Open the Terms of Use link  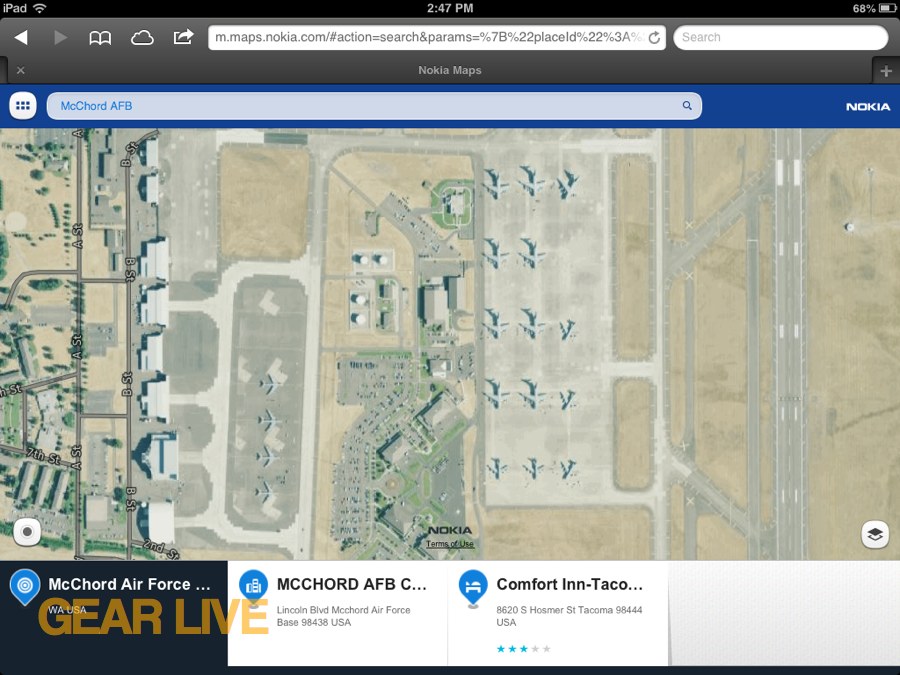(x=449, y=544)
